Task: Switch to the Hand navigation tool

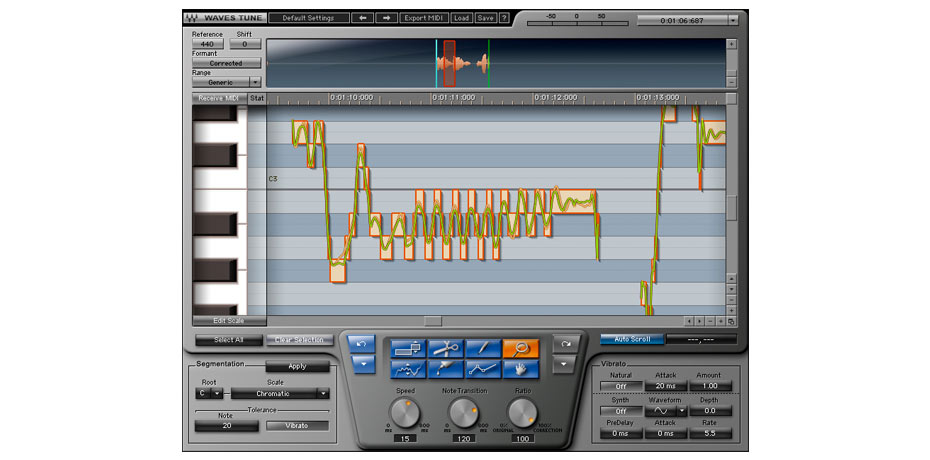Action: pyautogui.click(x=521, y=370)
